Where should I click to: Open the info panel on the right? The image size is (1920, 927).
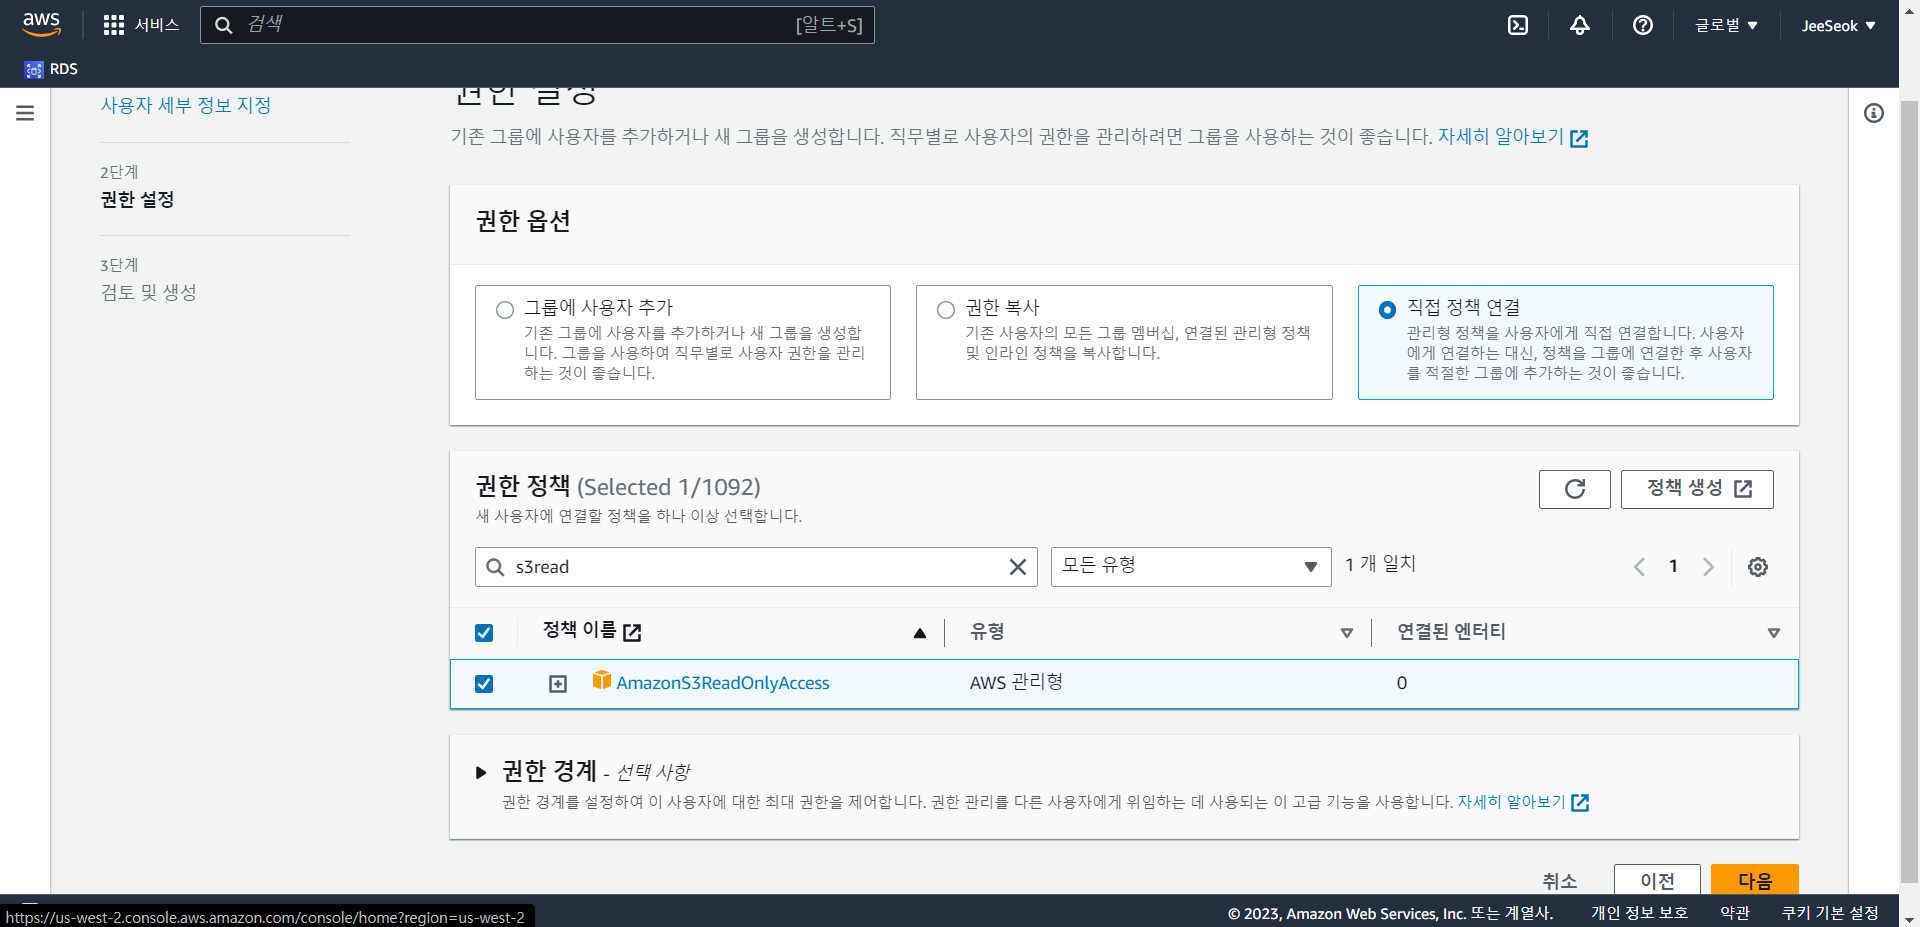coord(1874,113)
